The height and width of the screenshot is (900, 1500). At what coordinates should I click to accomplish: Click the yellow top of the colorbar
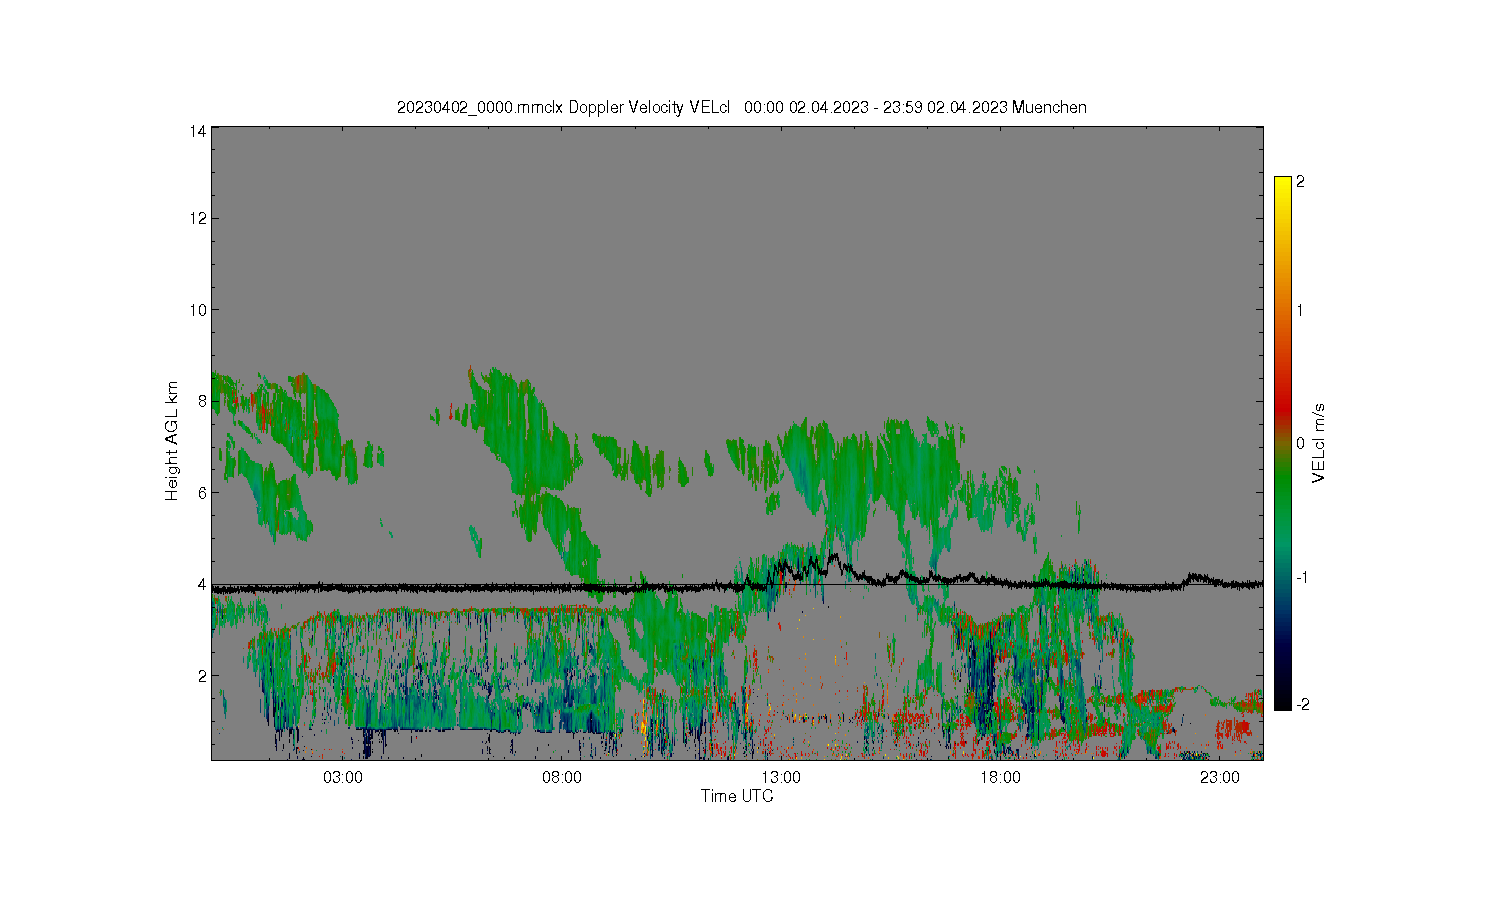(1282, 185)
